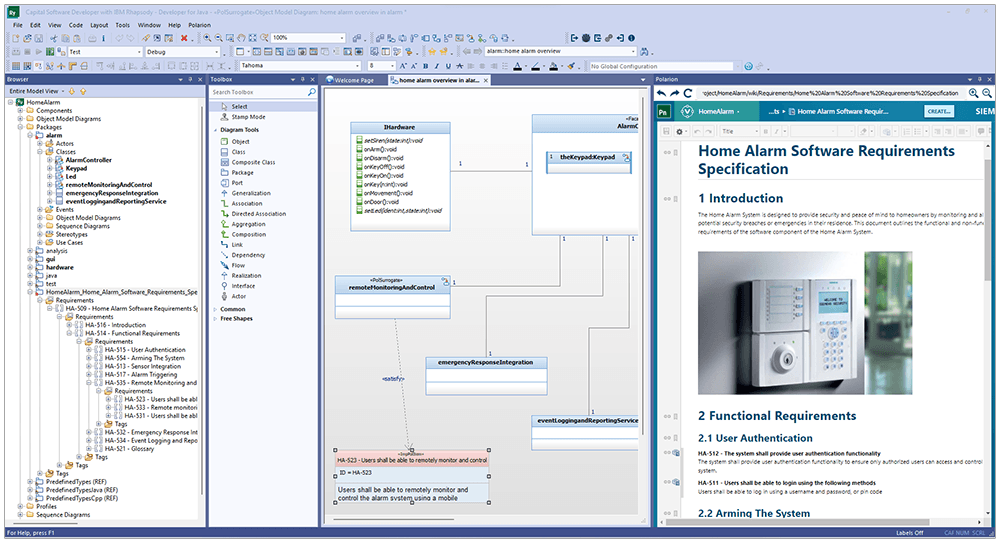Click the CREATE button in Polarion

point(938,112)
